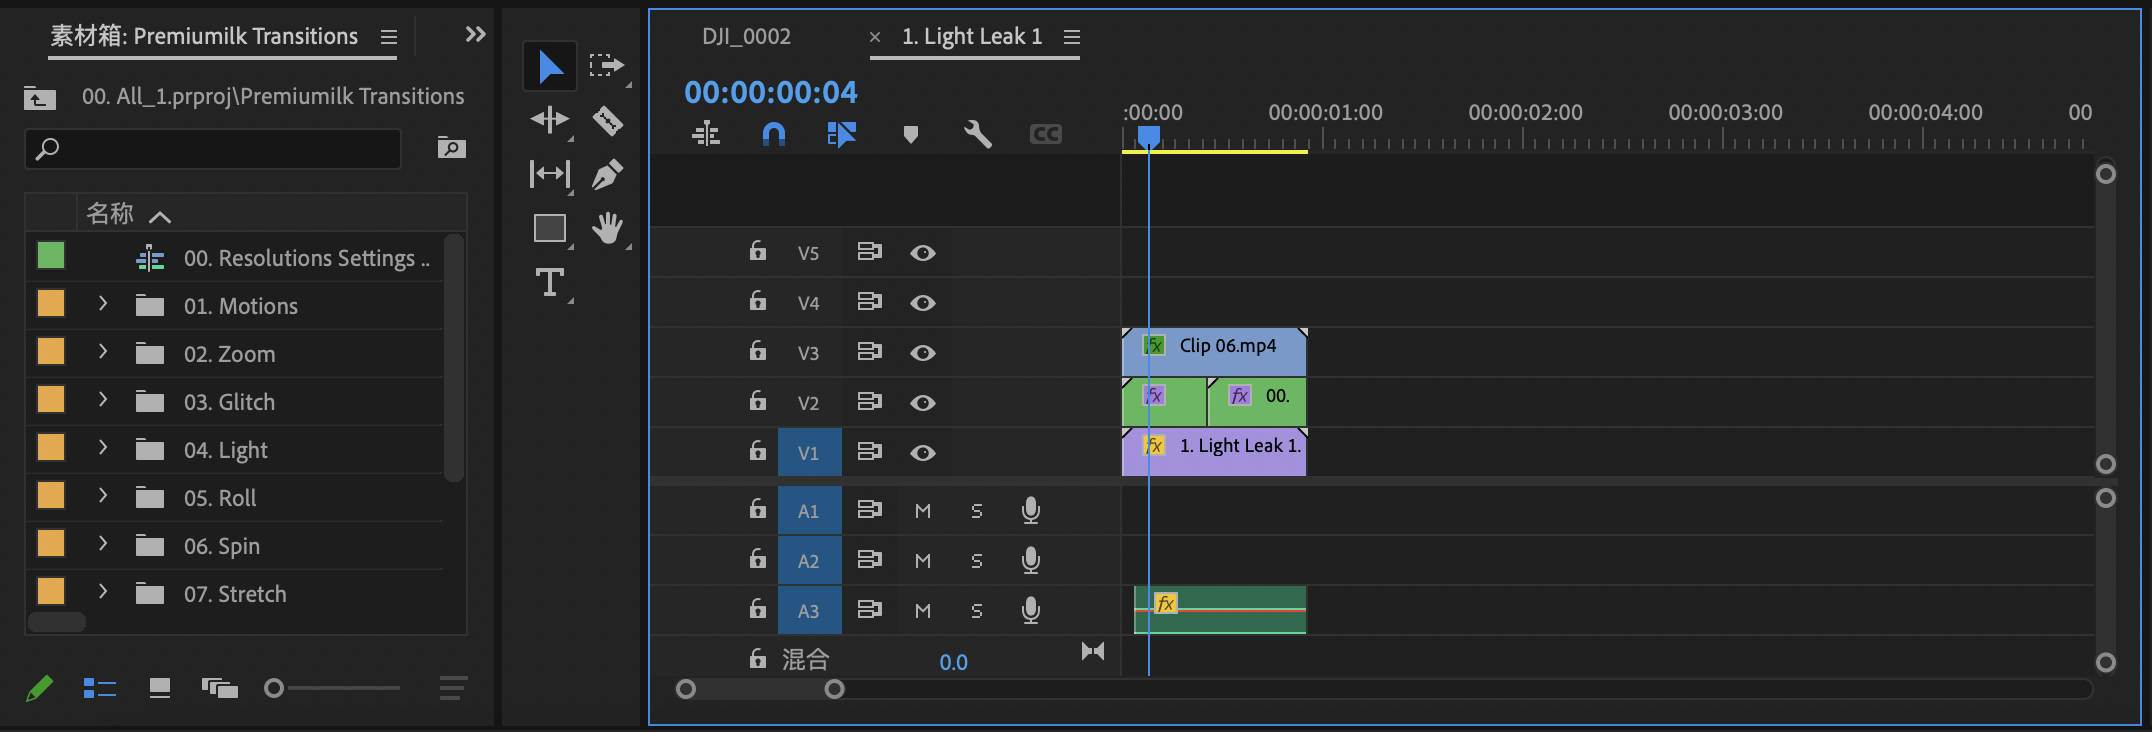Select the Rectangle tool
Viewport: 2152px width, 732px height.
[x=549, y=229]
